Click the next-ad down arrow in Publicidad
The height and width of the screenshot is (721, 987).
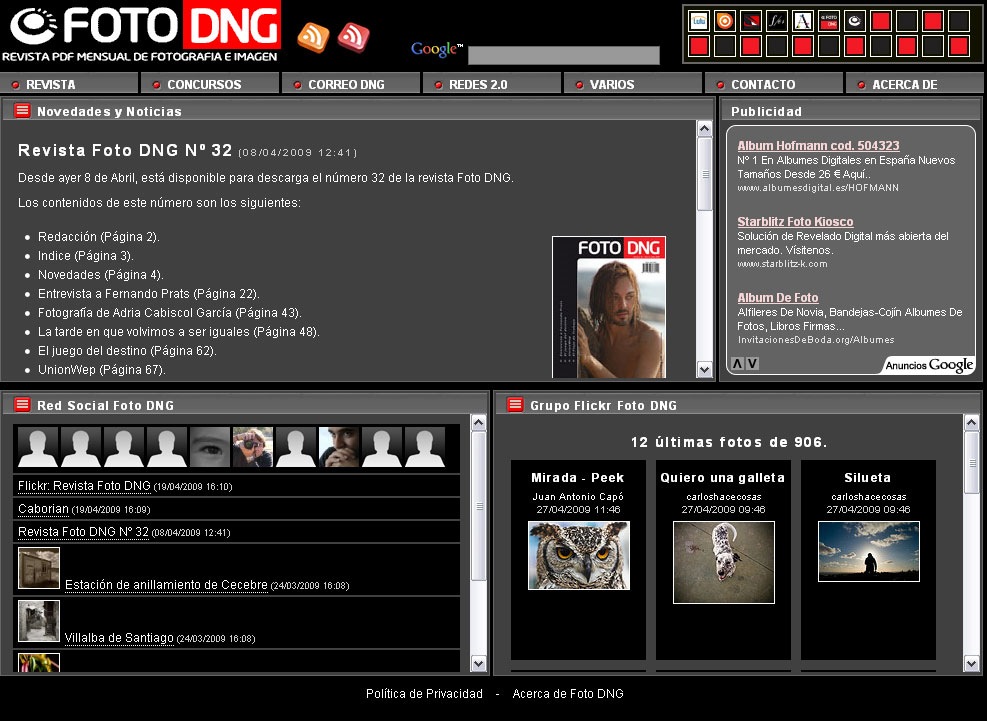pyautogui.click(x=752, y=363)
